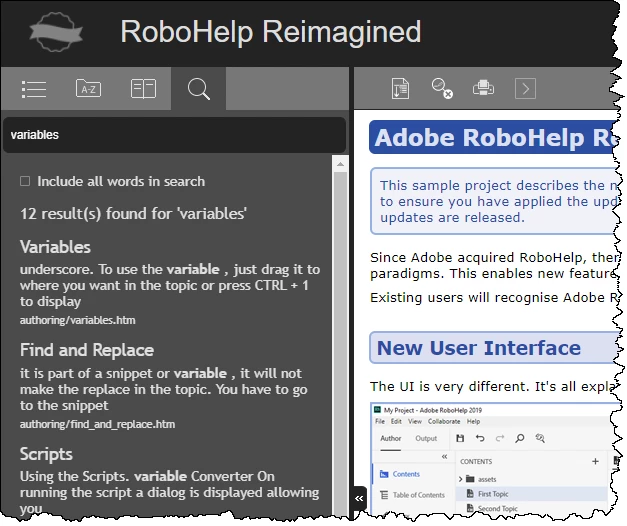This screenshot has width=627, height=526.
Task: Click the search results scrollbar up arrow
Action: 340,164
